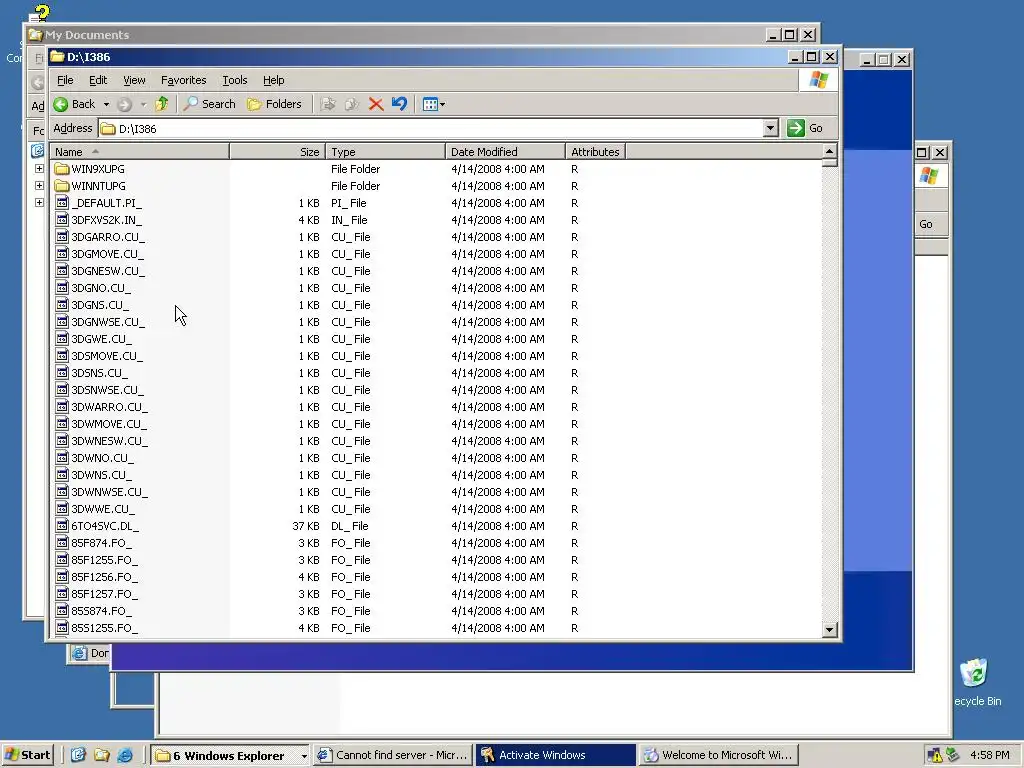Screen dimensions: 1024x768
Task: Click file name 85S874.FO_
Action: pyautogui.click(x=101, y=611)
